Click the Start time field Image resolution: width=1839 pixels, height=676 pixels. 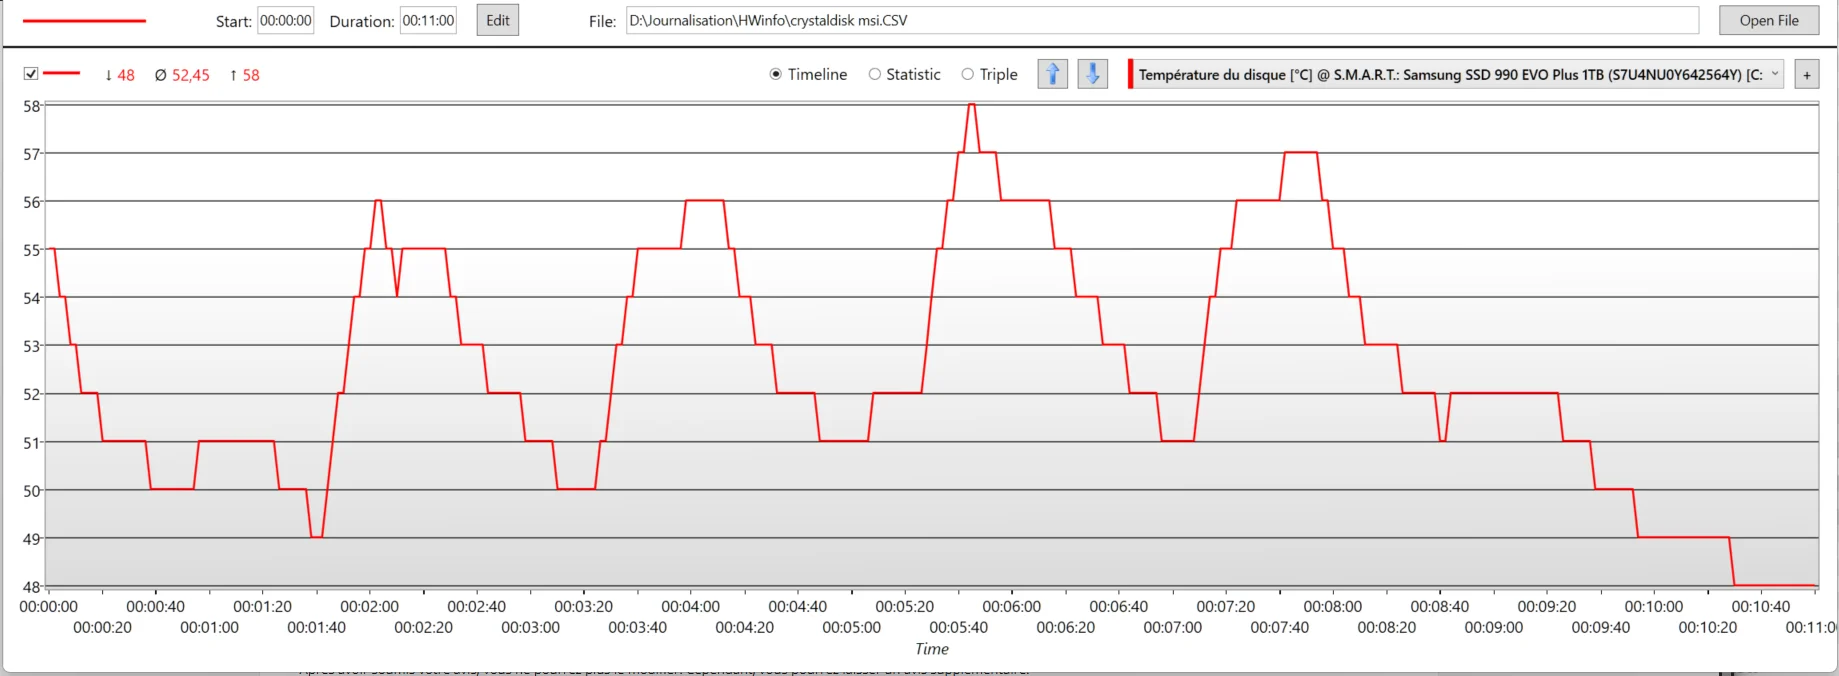(285, 20)
